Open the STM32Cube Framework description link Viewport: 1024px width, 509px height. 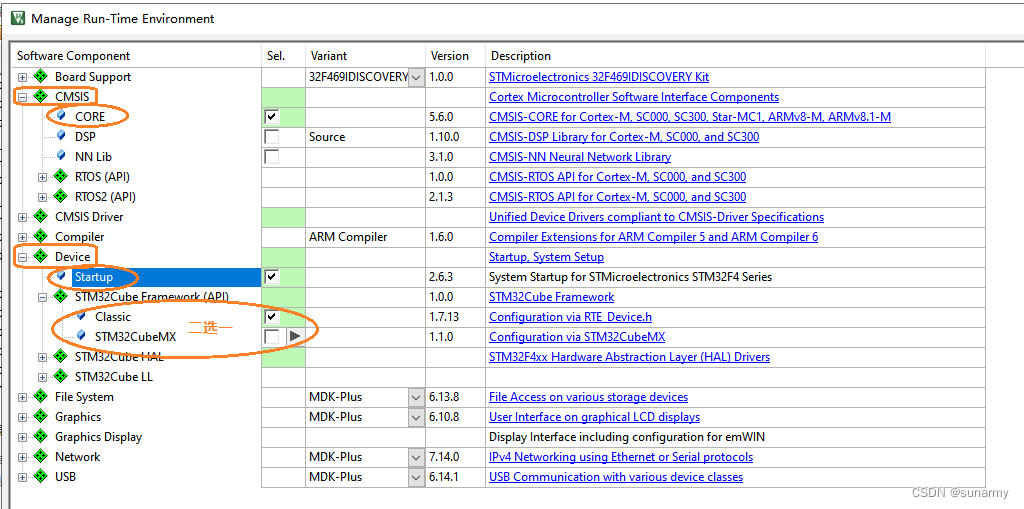coord(552,297)
